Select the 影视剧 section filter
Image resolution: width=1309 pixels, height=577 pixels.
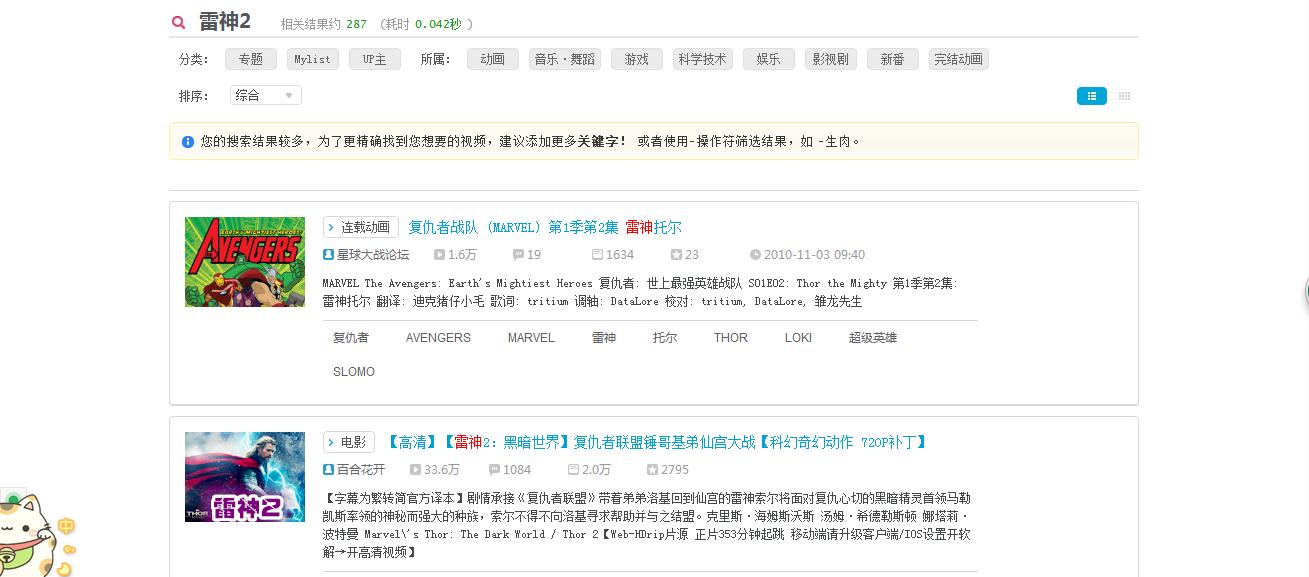pyautogui.click(x=831, y=59)
